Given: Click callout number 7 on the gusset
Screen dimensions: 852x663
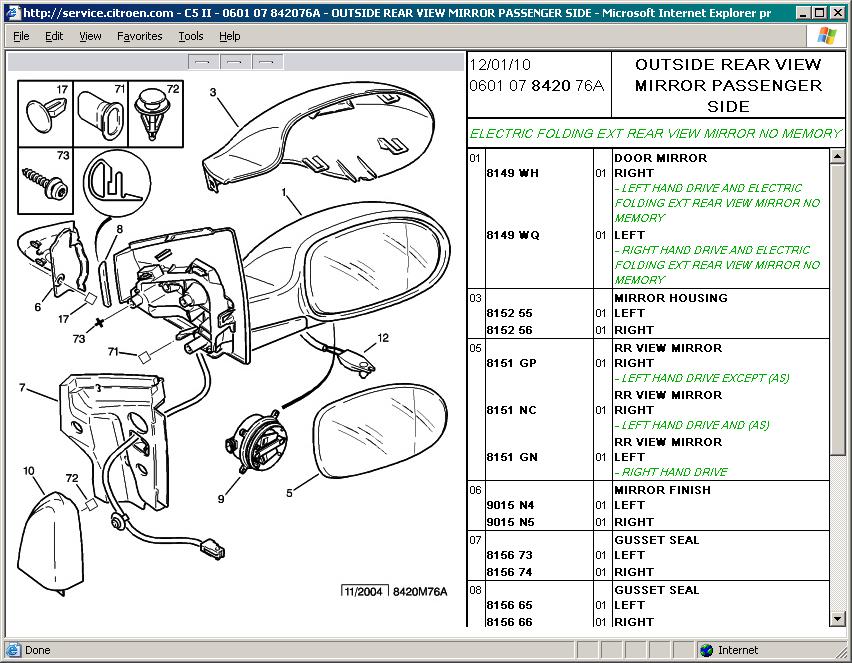Looking at the screenshot, I should pos(22,387).
